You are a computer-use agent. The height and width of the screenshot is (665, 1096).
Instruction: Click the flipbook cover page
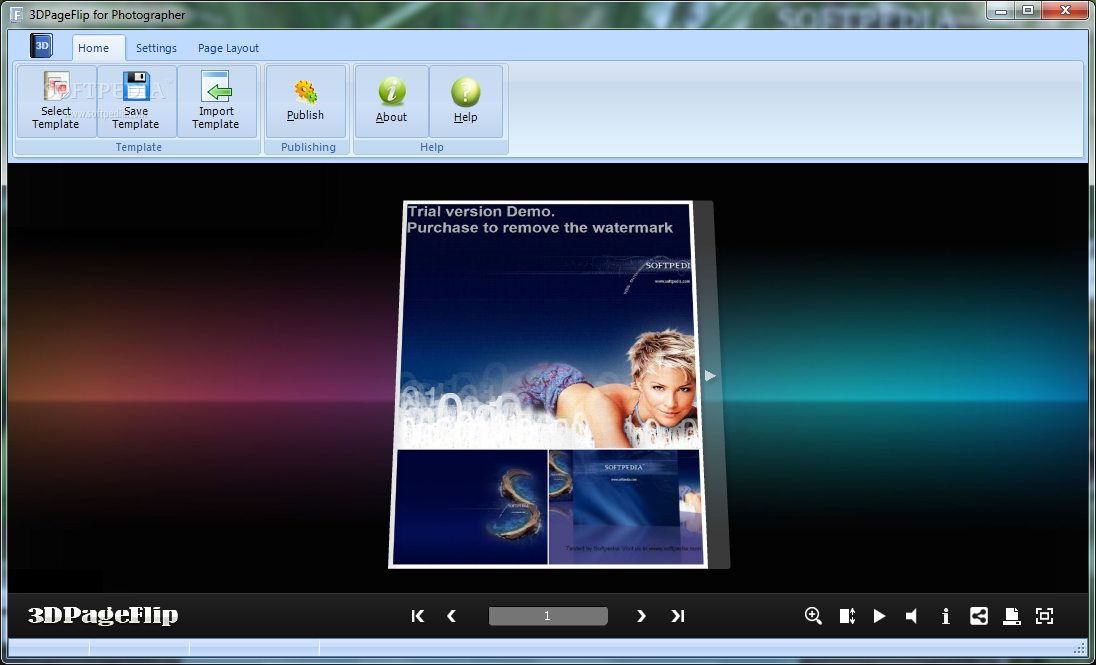547,384
